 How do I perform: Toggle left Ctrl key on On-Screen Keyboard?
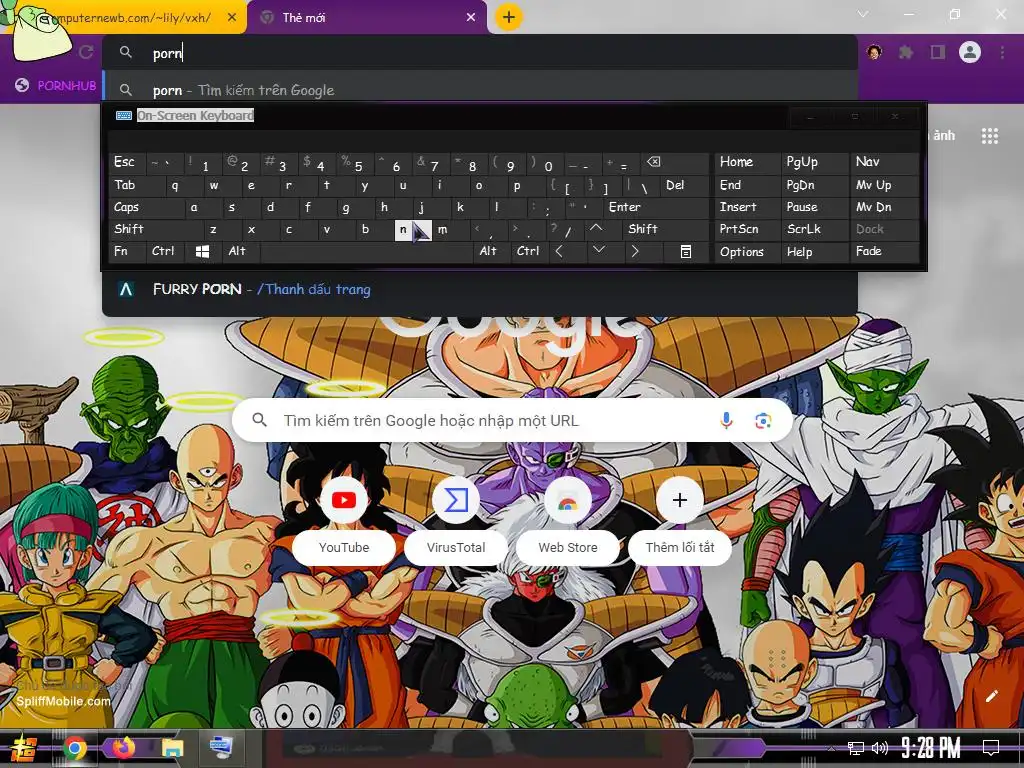pyautogui.click(x=165, y=251)
